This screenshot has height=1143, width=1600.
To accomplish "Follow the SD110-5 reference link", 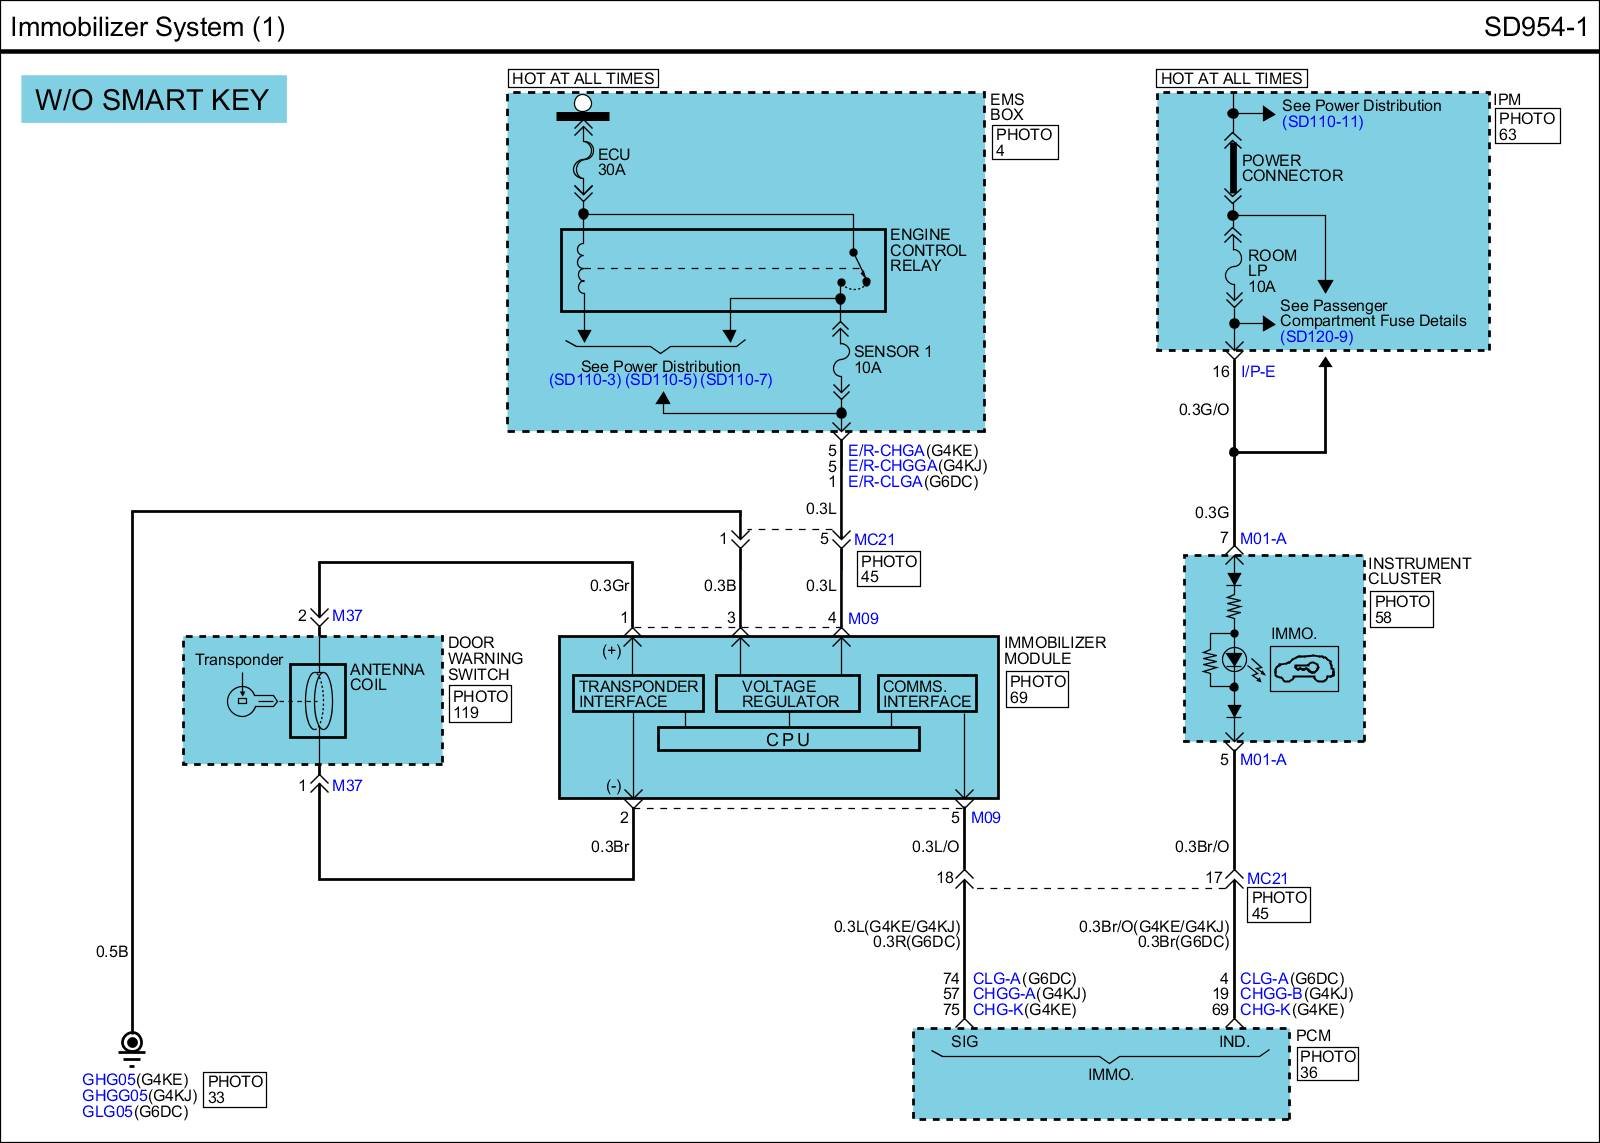I will point(661,380).
